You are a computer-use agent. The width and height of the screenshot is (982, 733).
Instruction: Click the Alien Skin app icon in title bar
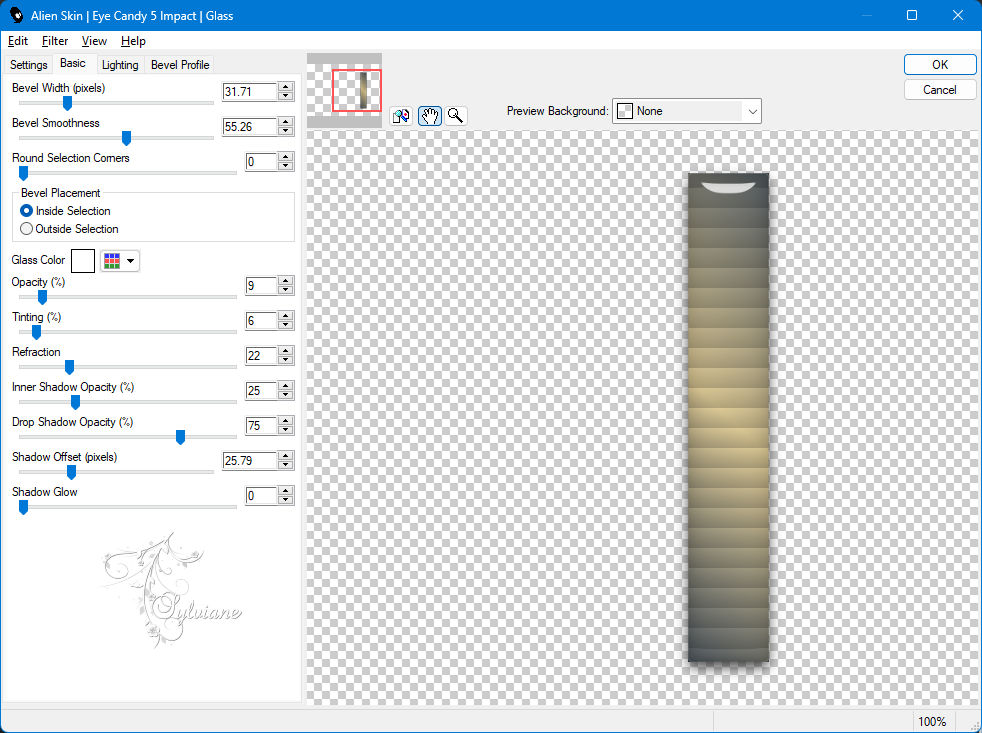tap(16, 15)
